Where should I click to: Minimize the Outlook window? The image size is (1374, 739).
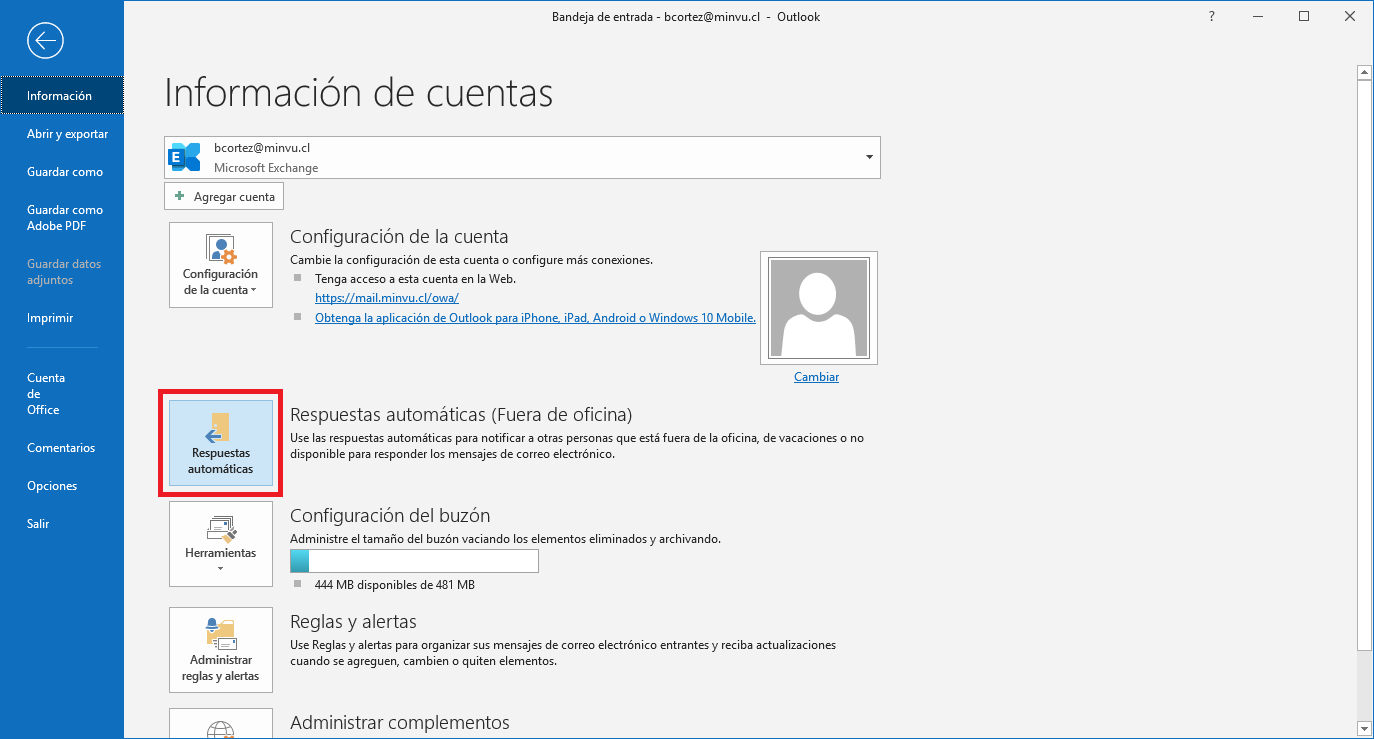click(x=1258, y=17)
